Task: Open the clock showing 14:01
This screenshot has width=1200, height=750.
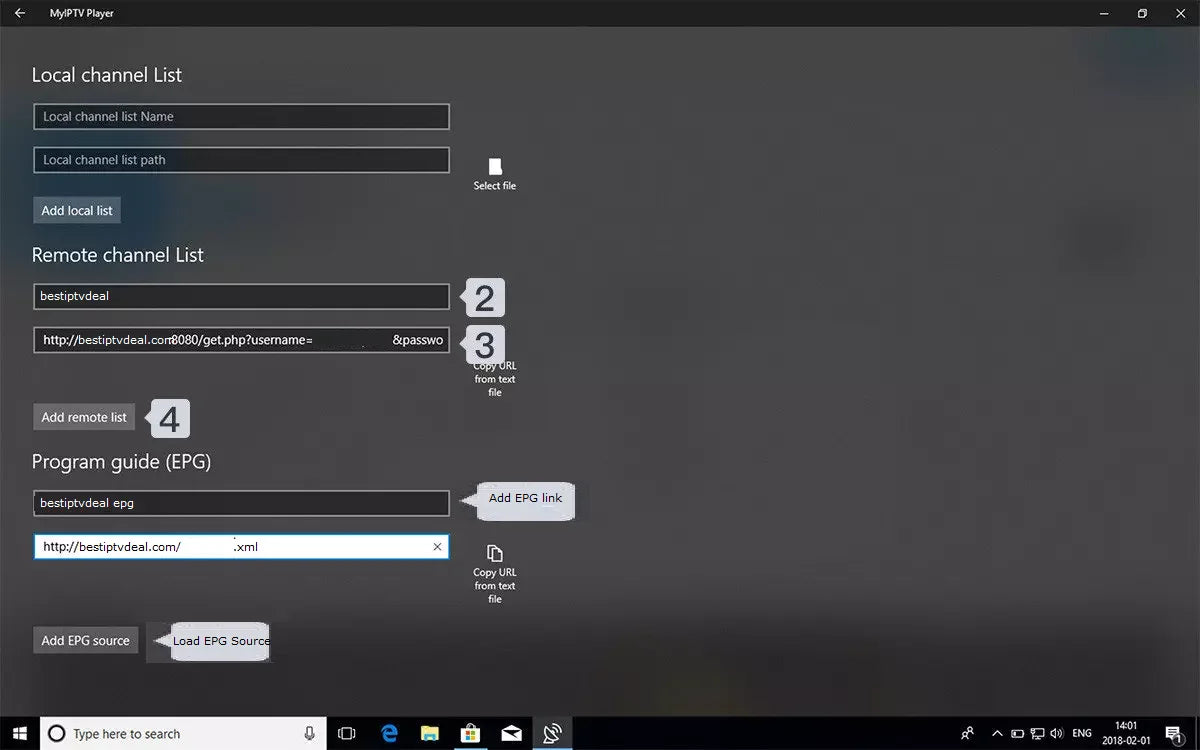Action: point(1126,733)
